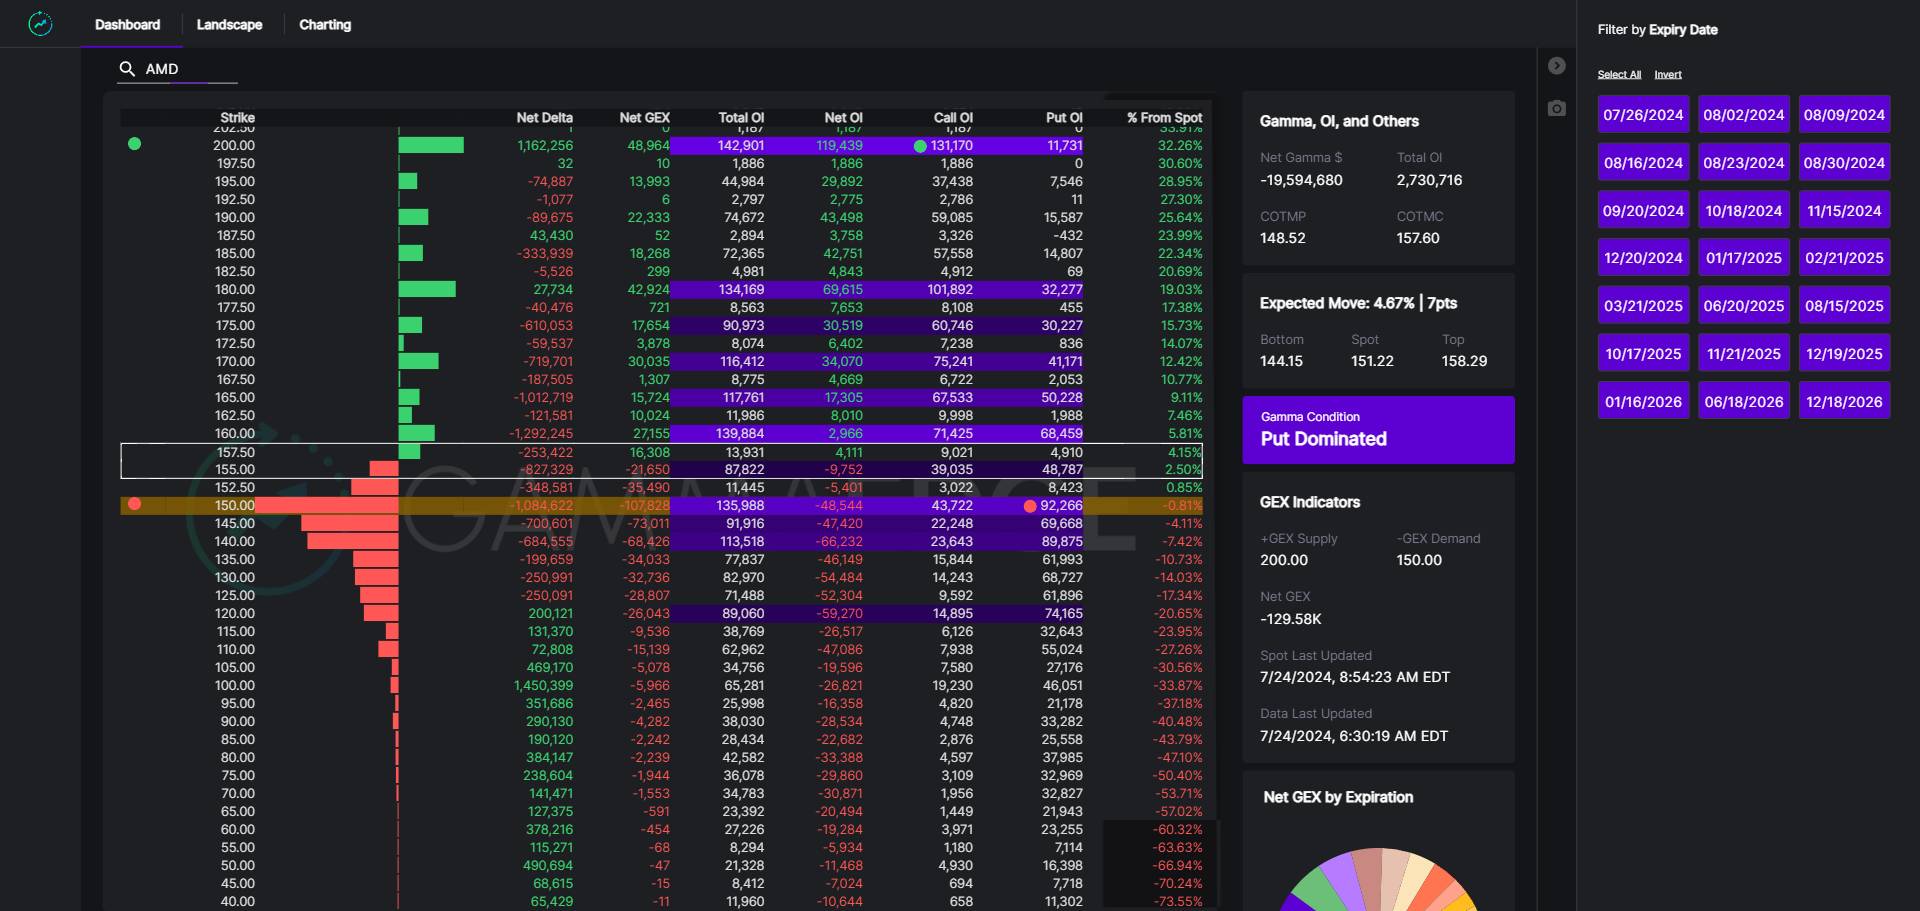Click red dot marker at strike 150.00
Image resolution: width=1920 pixels, height=911 pixels.
[x=135, y=504]
